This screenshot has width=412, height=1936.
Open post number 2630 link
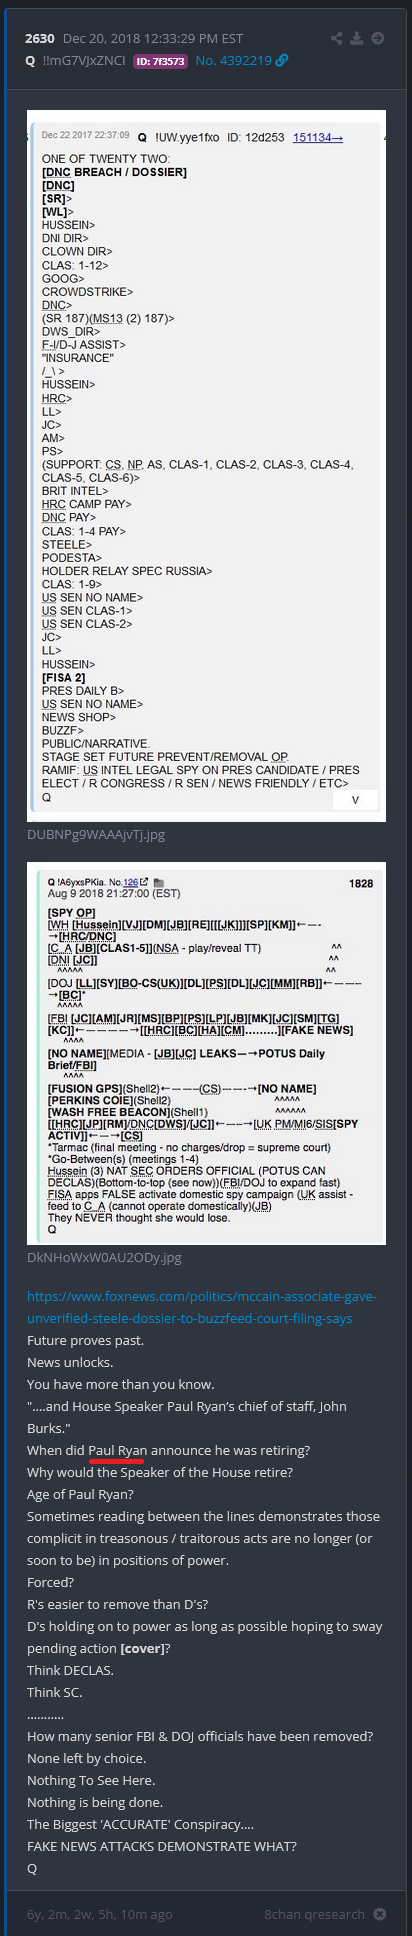coord(40,39)
